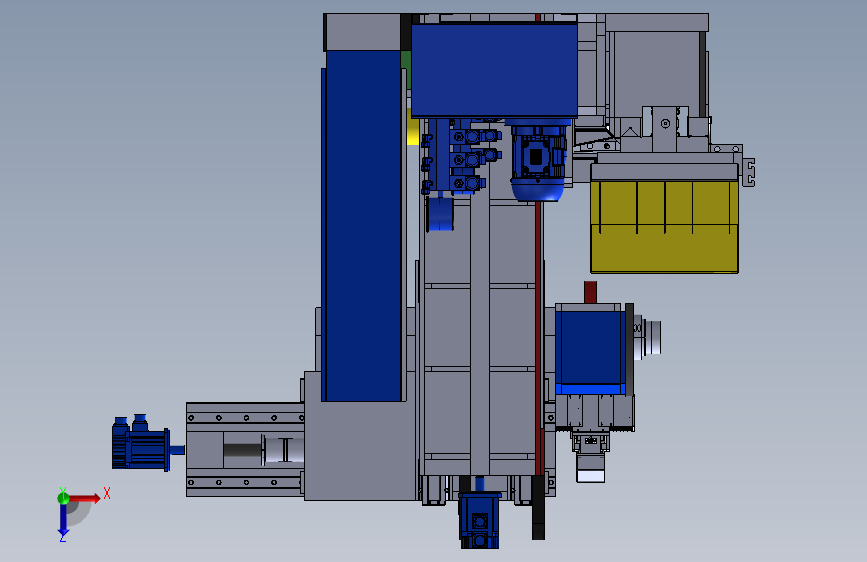Select the small red block above blue housing
The height and width of the screenshot is (562, 867).
(591, 292)
